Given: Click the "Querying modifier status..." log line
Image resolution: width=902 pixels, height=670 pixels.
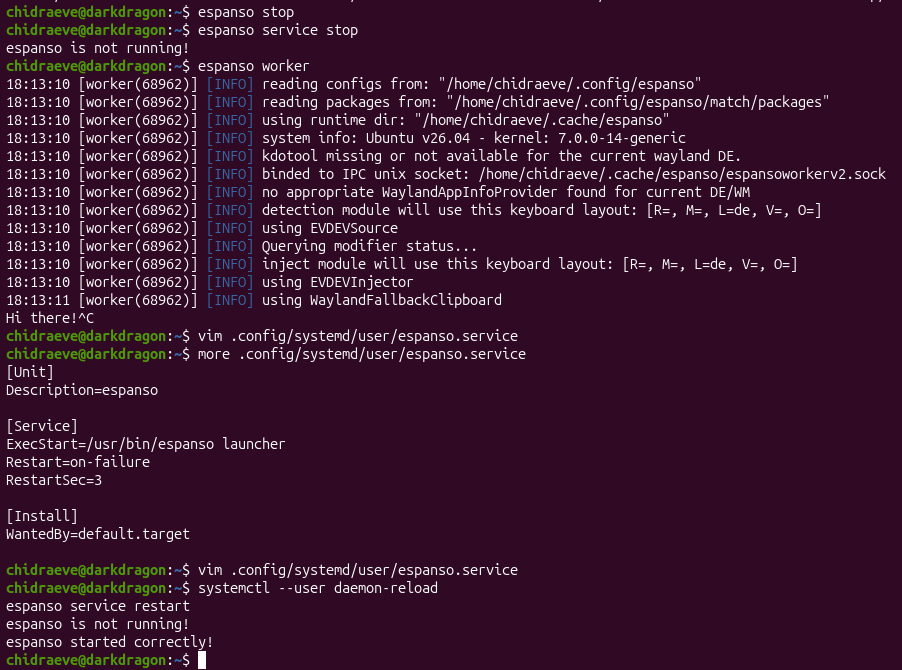Looking at the screenshot, I should (369, 246).
